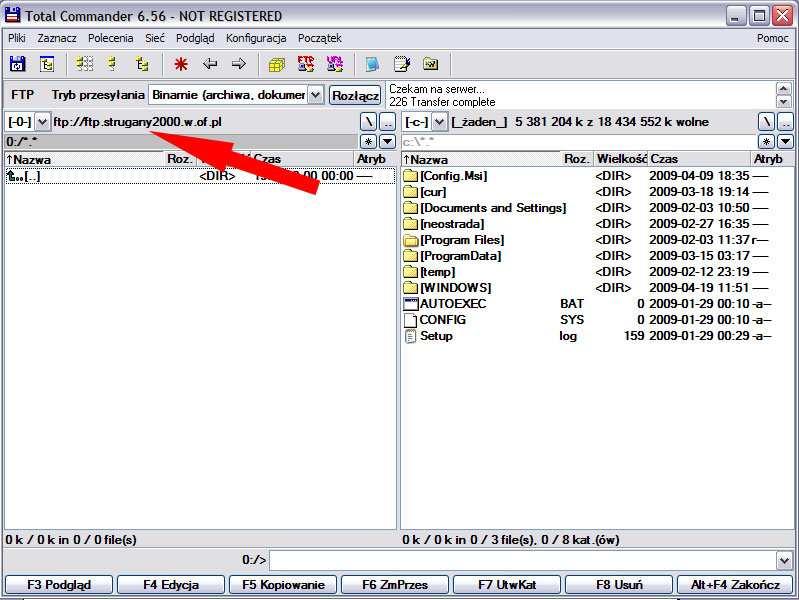Open the right panel [-c-] drive dropdown
Image resolution: width=799 pixels, height=600 pixels.
439,122
